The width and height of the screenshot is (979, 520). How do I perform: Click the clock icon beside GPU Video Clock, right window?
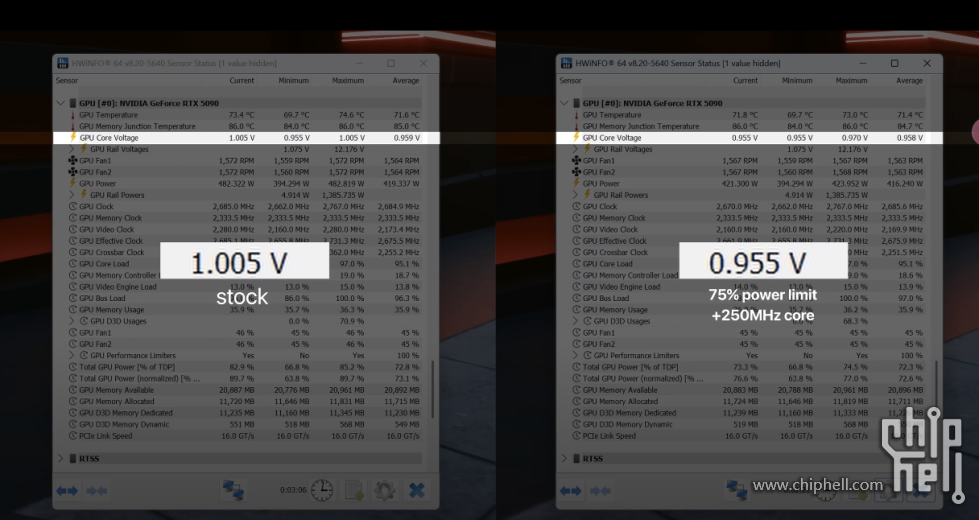576,229
